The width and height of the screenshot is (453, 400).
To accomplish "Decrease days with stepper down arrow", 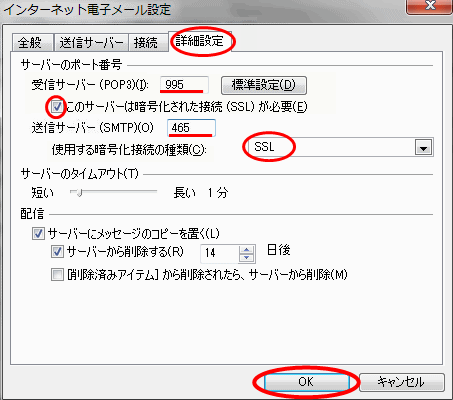I will [247, 258].
